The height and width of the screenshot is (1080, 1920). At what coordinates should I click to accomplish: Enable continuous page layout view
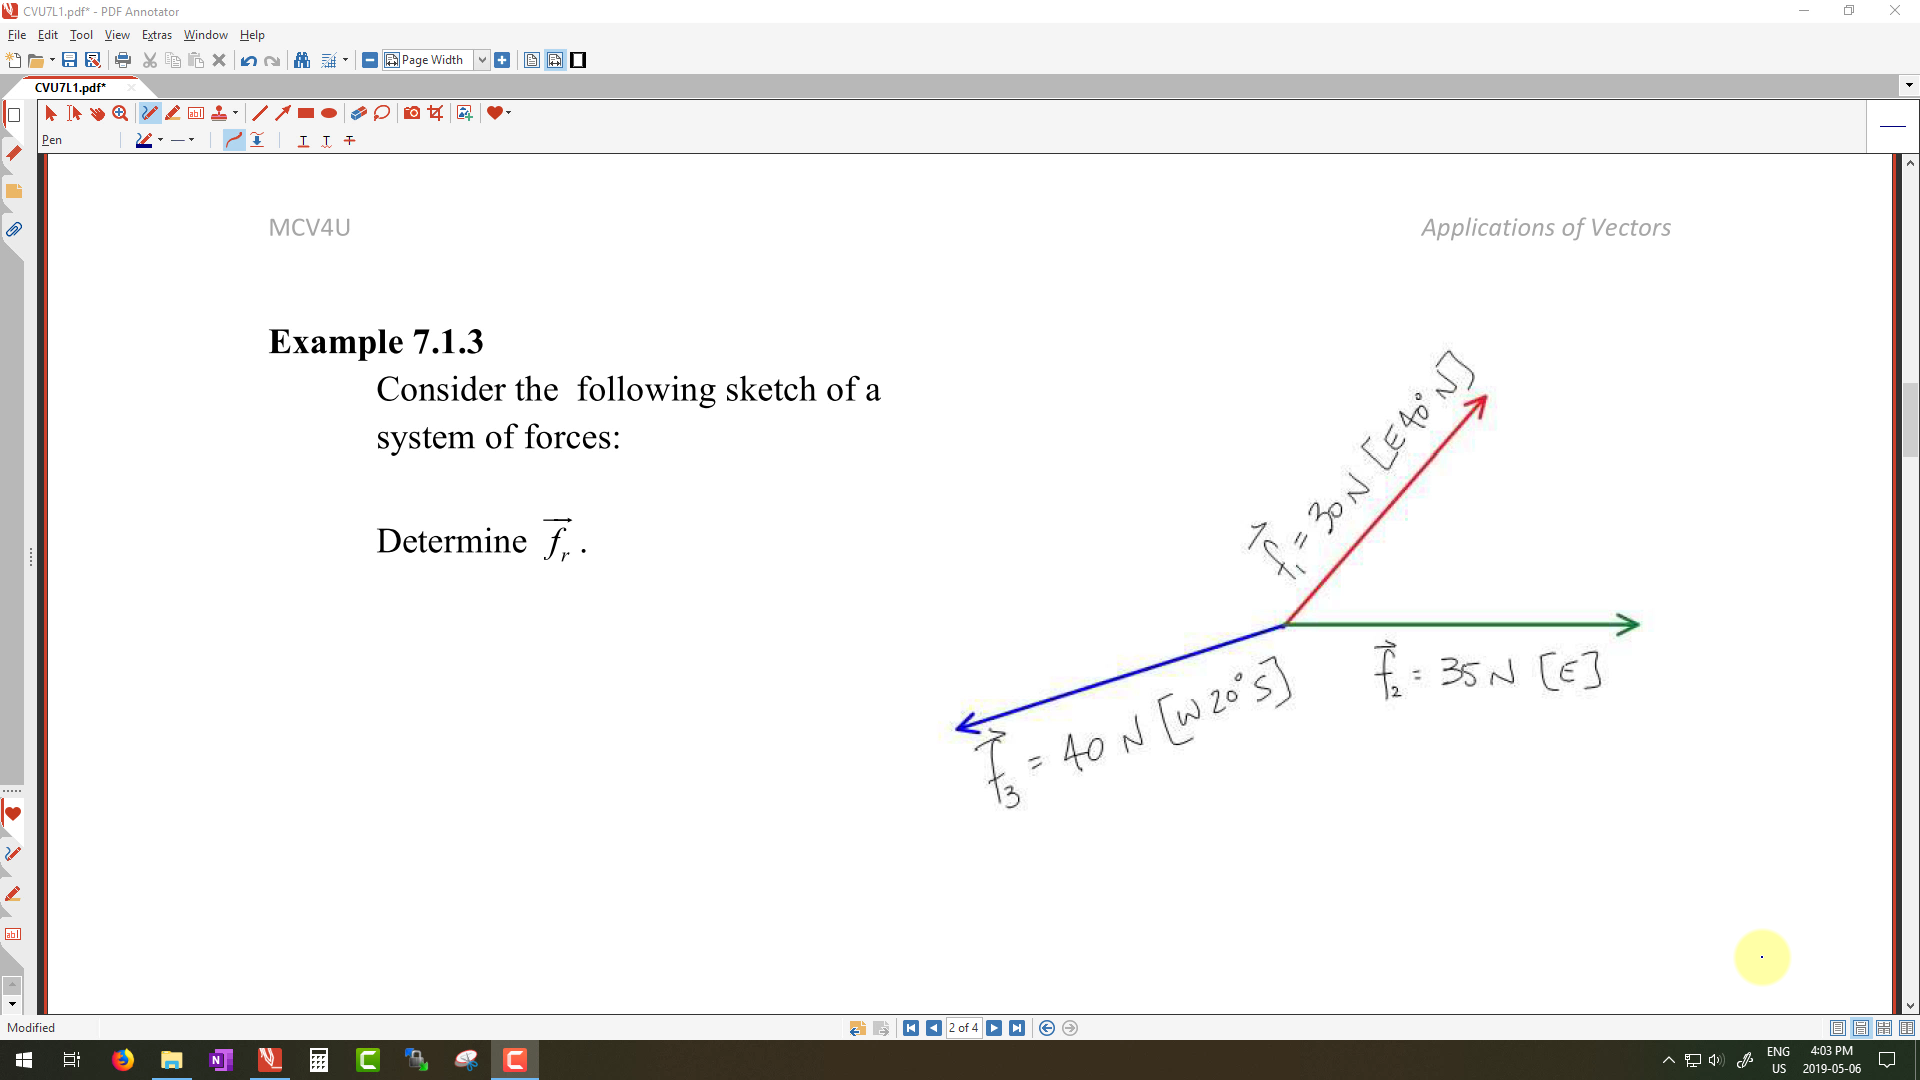point(1861,1028)
